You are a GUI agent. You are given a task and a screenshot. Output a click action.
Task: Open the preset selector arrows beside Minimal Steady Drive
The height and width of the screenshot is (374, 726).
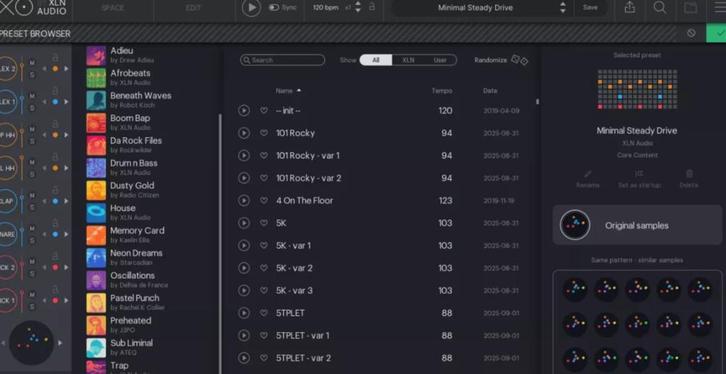[x=563, y=7]
